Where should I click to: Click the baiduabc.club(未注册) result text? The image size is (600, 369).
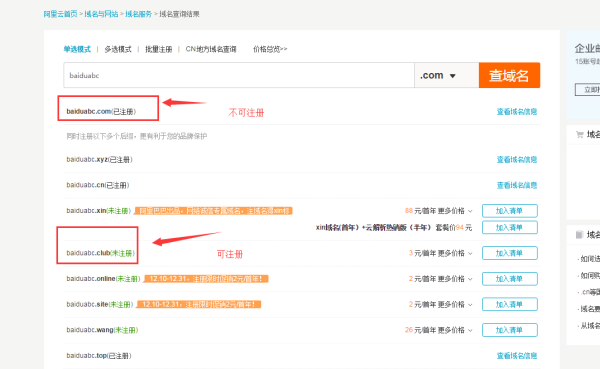click(101, 253)
